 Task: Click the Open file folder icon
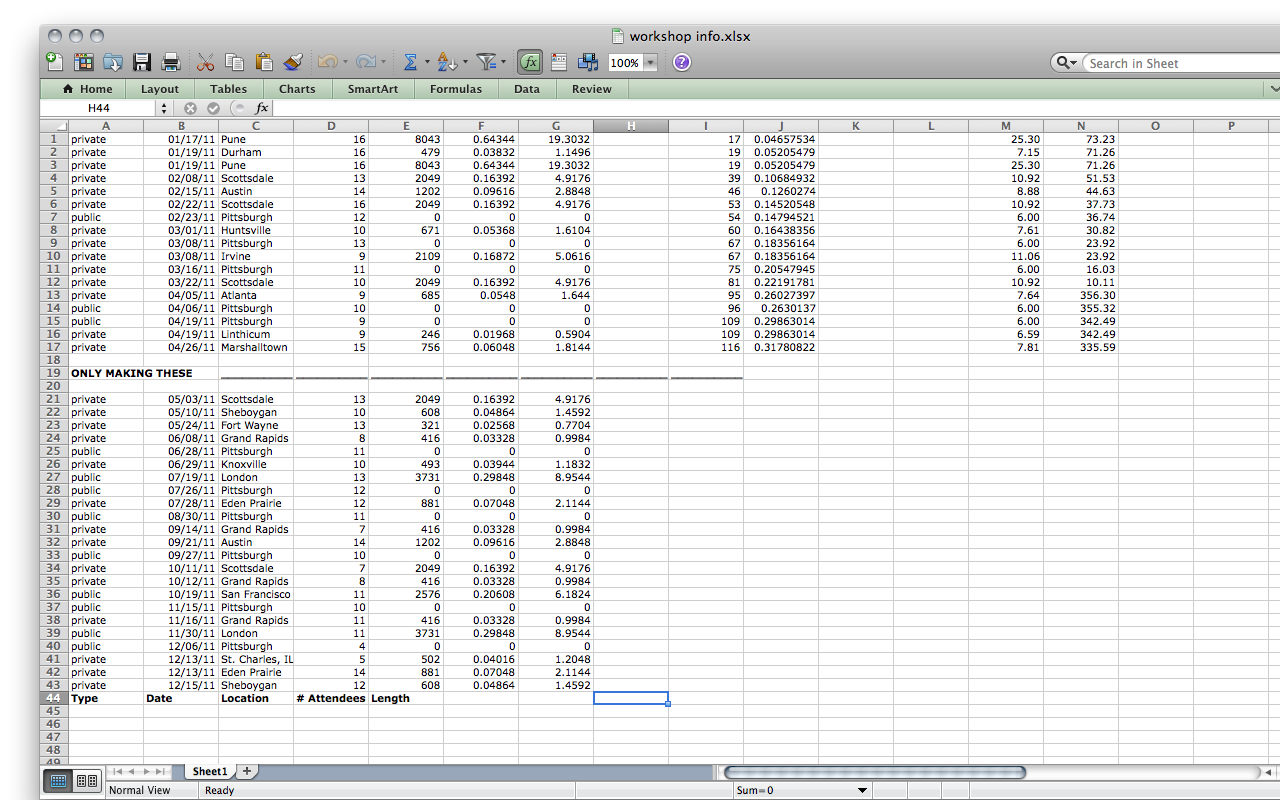tap(112, 62)
